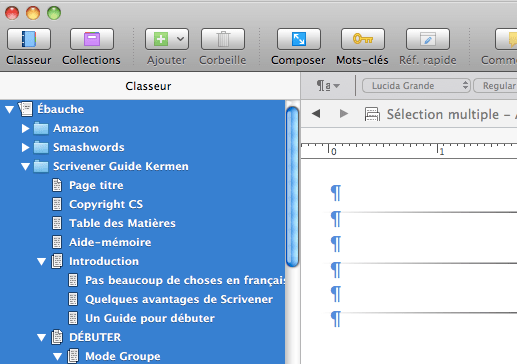Click the binder vertical scrollbar thumb
517x364 pixels.
pos(292,187)
